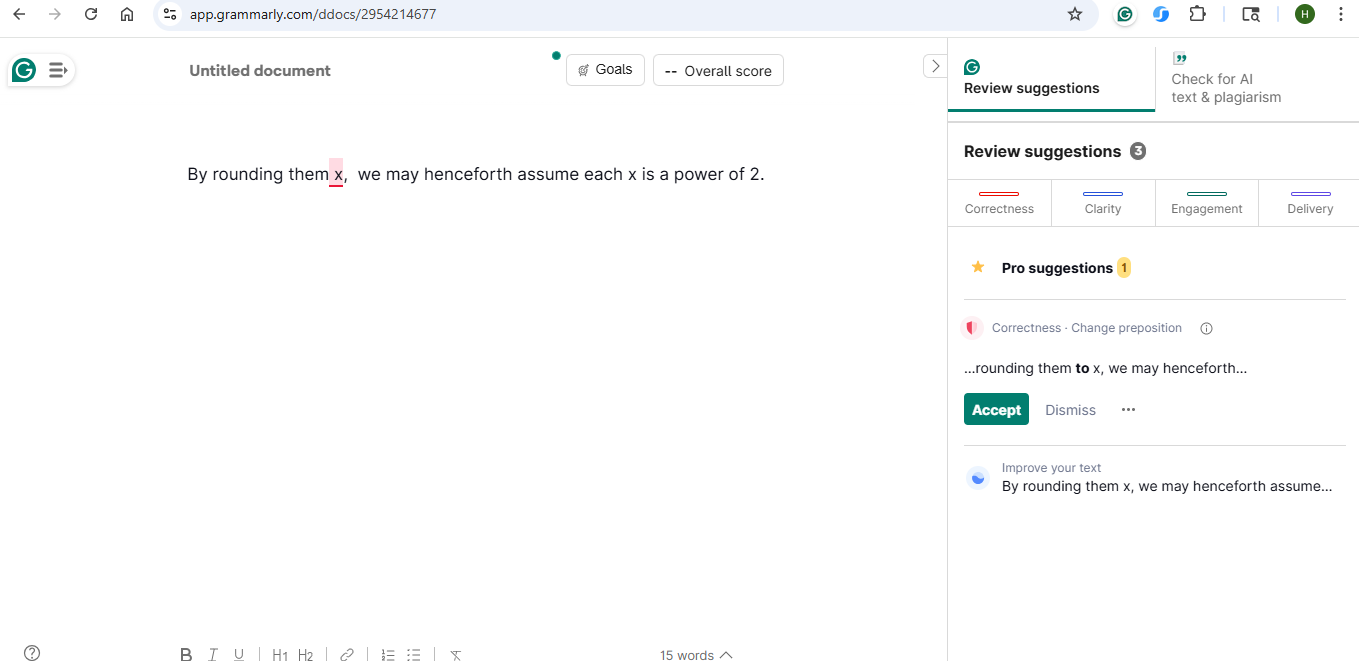The width and height of the screenshot is (1359, 661).
Task: Open the Grammarly extension icon in toolbar
Action: [1125, 14]
